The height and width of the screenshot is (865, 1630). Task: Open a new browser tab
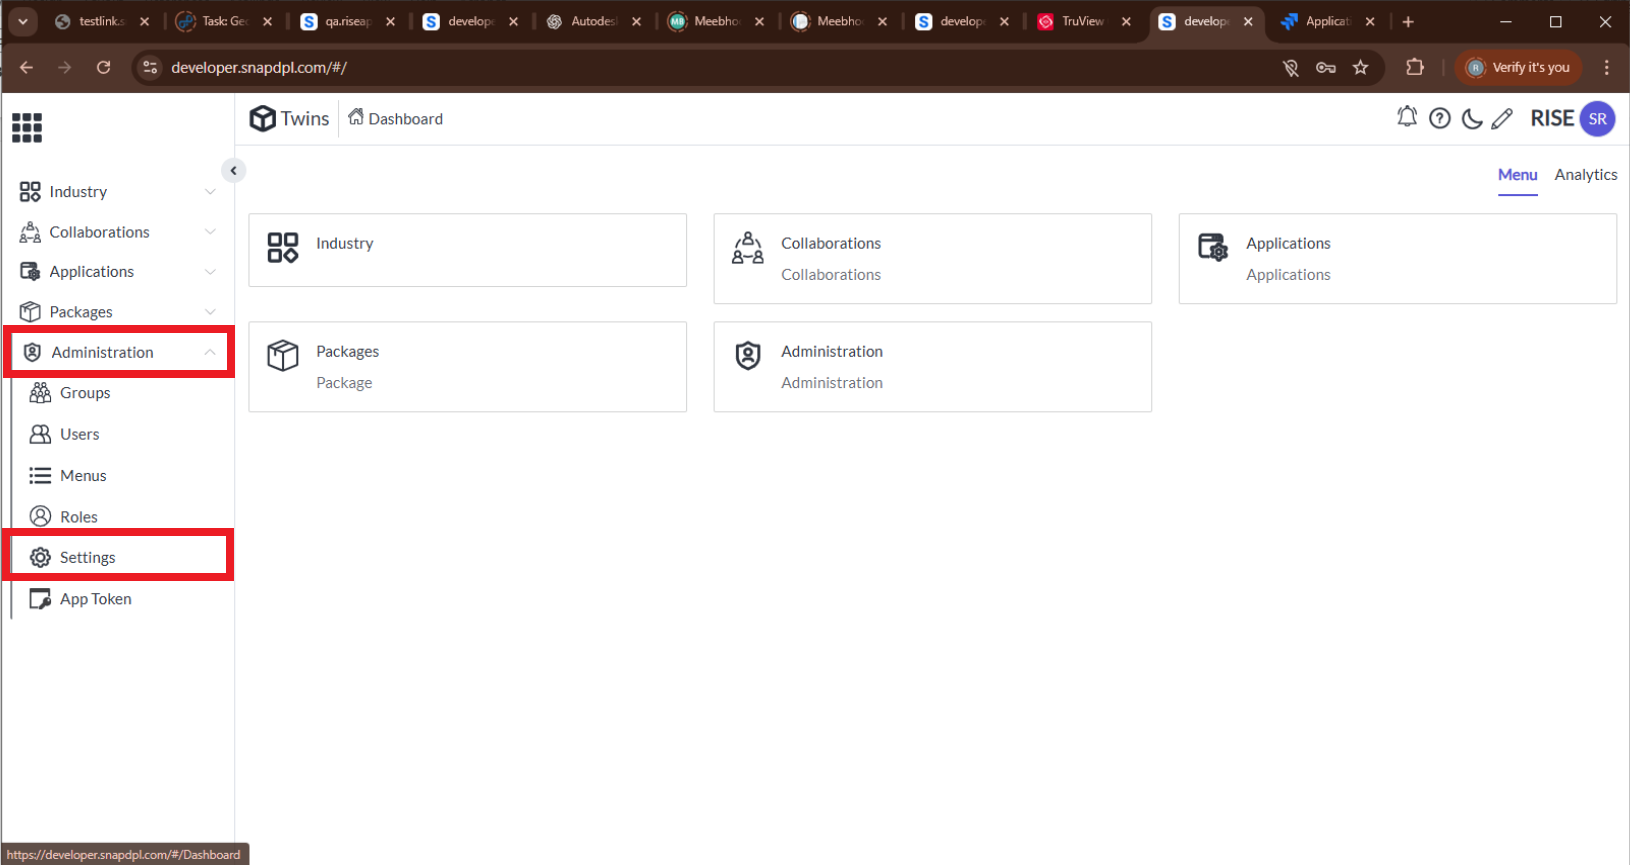pyautogui.click(x=1407, y=21)
